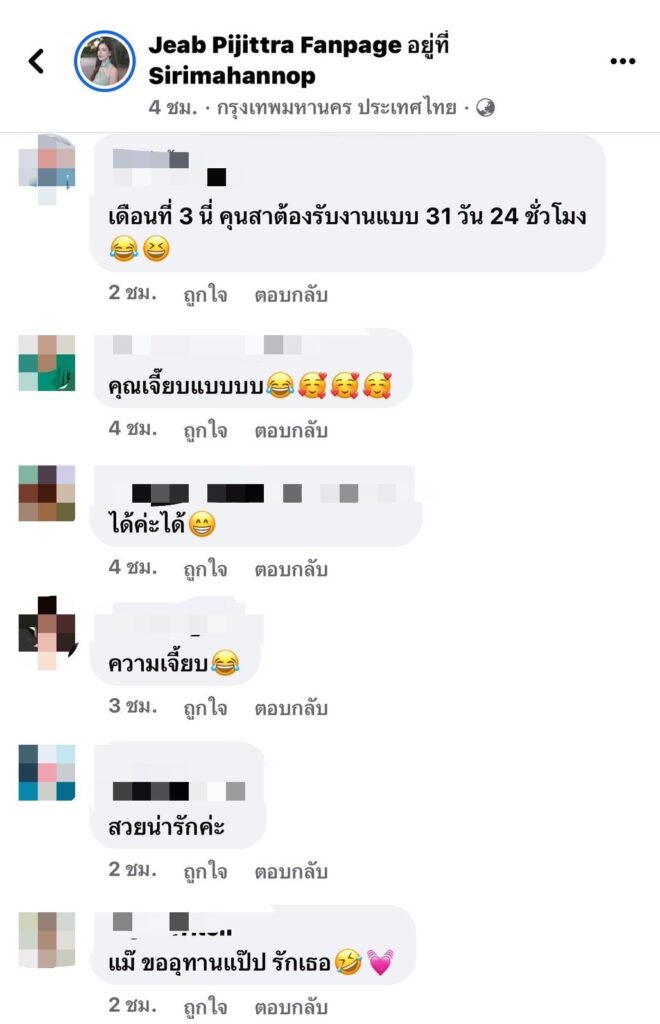Screen dimensions: 660x1024
Task: Open avatar of the ความเจี๊ยบ commenter
Action: point(47,633)
